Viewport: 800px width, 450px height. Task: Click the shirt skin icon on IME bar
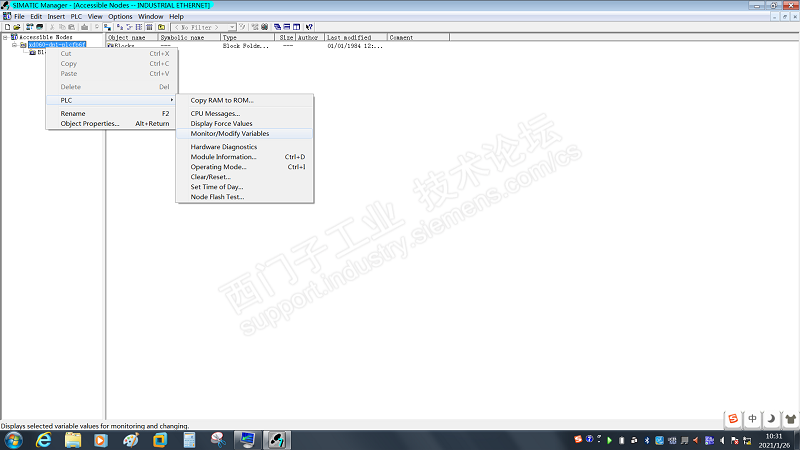click(x=790, y=419)
